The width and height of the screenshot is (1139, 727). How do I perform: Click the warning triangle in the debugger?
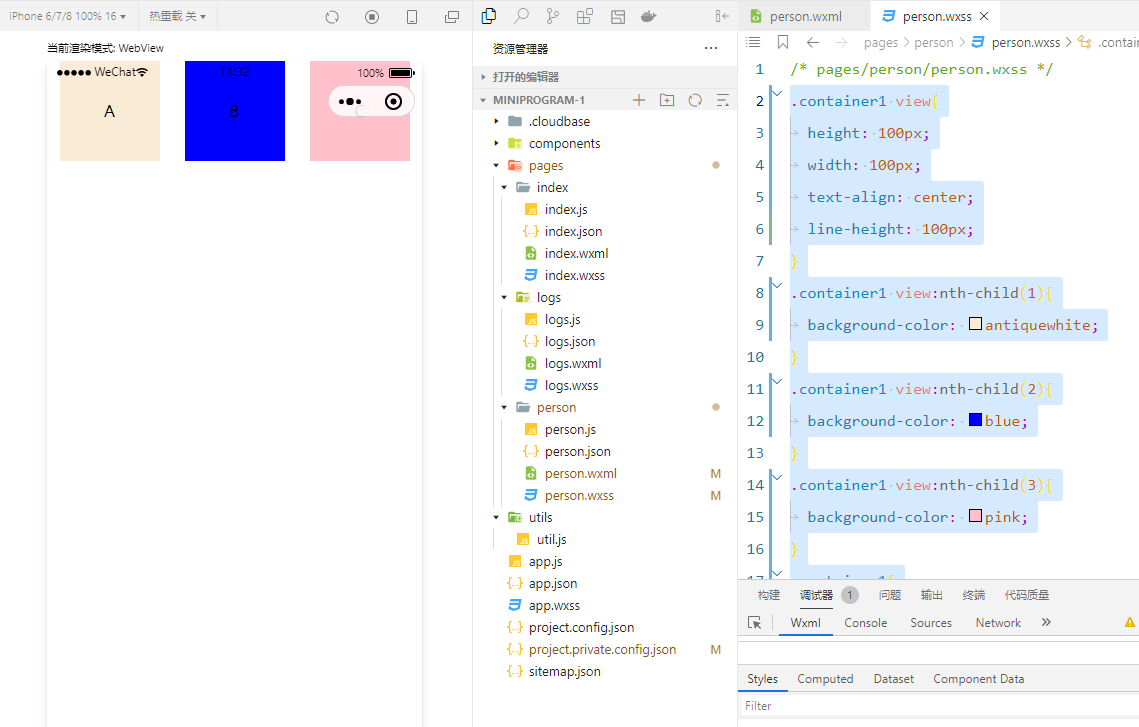point(1130,622)
